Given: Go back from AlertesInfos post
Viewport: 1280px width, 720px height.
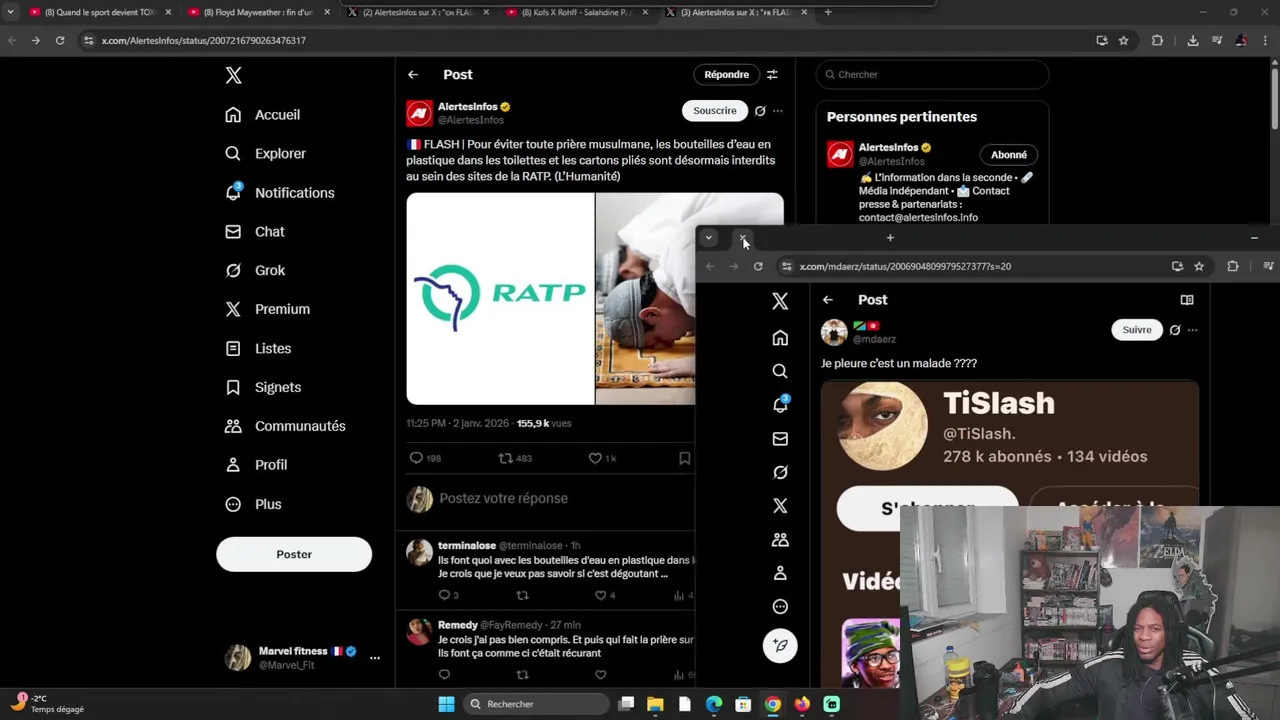Looking at the screenshot, I should [413, 75].
